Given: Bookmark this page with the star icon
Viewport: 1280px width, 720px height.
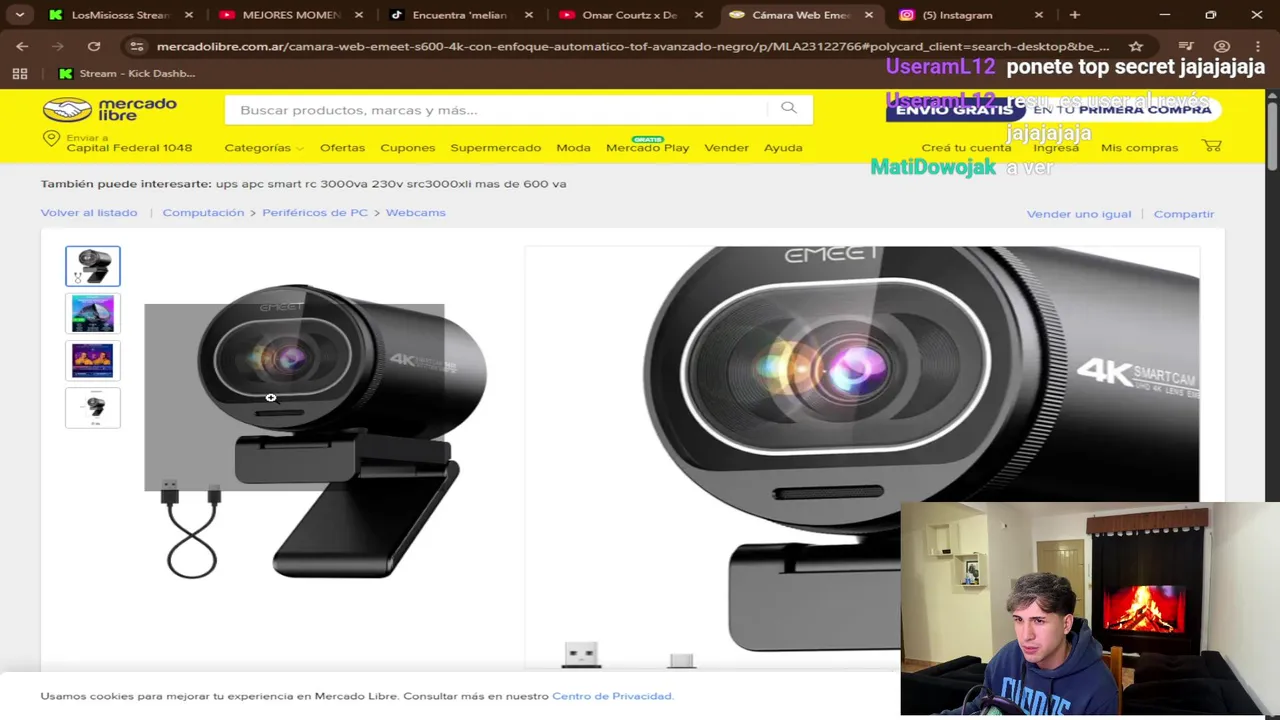Looking at the screenshot, I should [1136, 46].
